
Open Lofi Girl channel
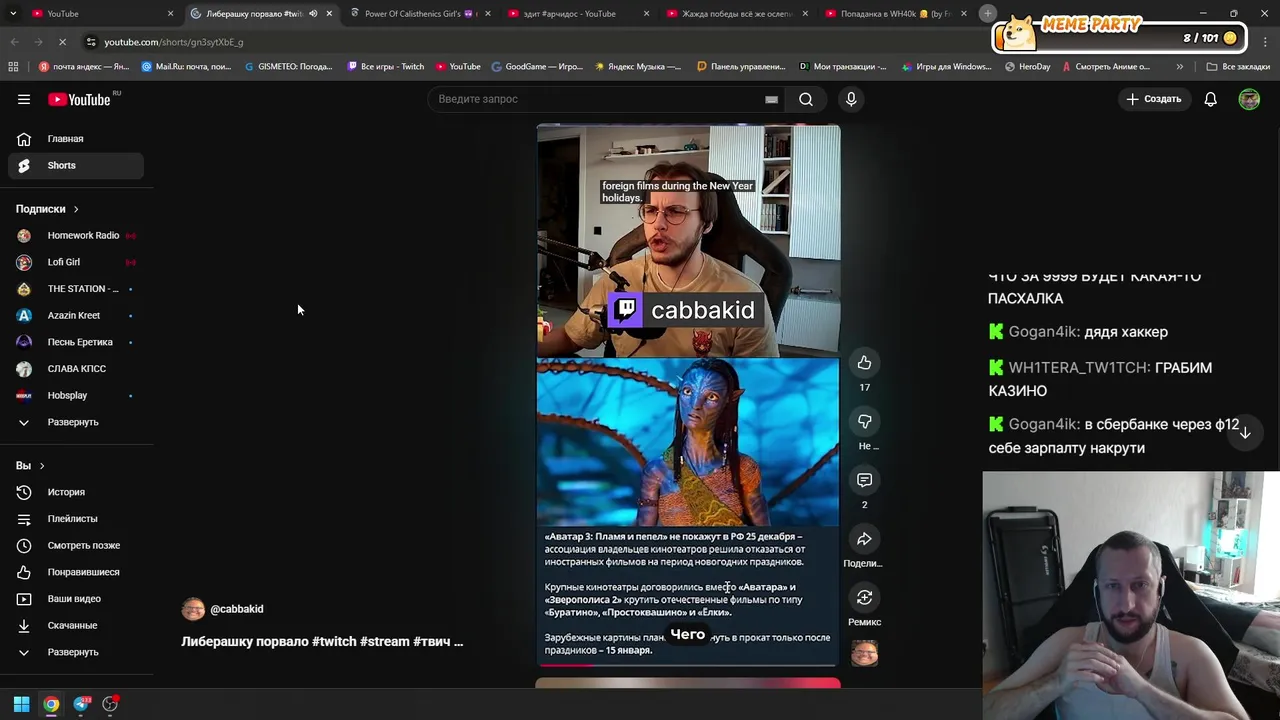[76, 262]
